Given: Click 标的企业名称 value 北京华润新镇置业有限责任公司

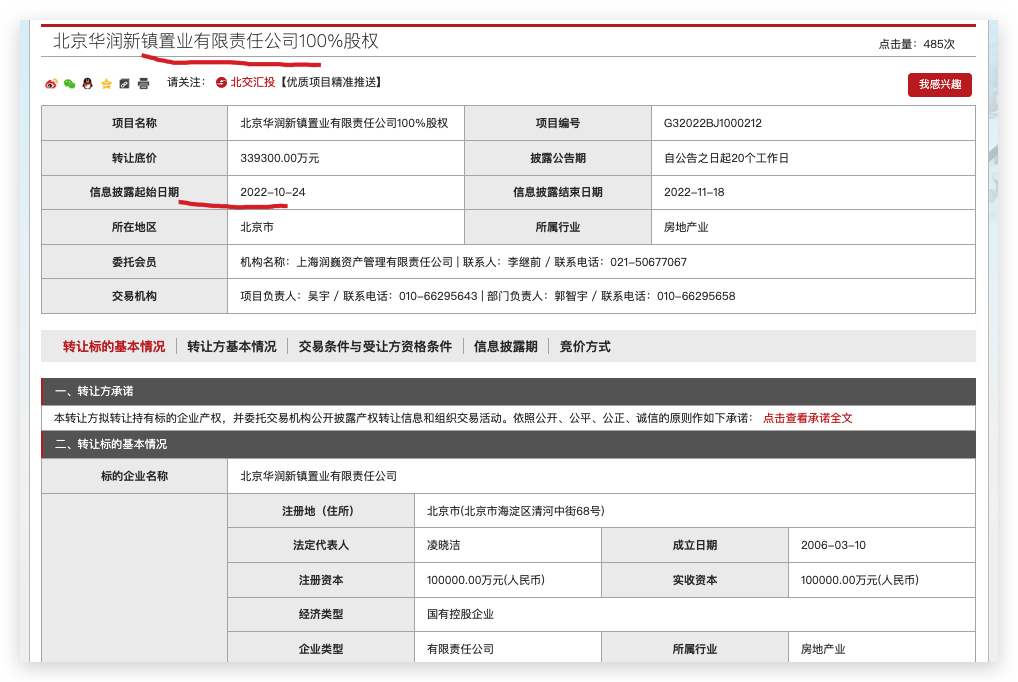Looking at the screenshot, I should pos(319,476).
